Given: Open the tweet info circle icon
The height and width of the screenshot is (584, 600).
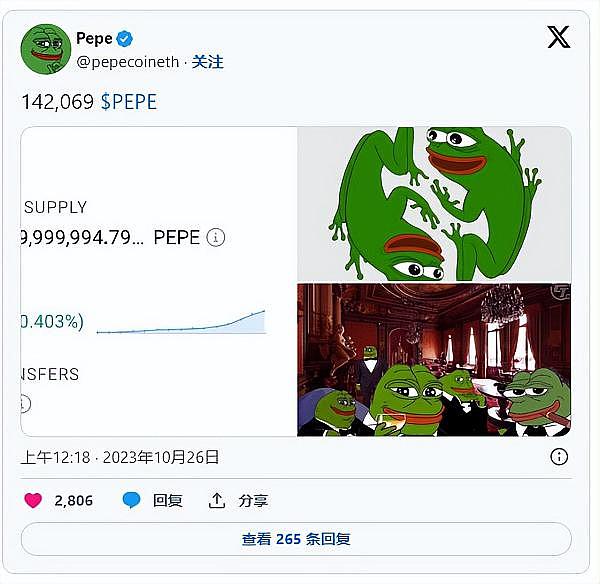Looking at the screenshot, I should [x=559, y=457].
